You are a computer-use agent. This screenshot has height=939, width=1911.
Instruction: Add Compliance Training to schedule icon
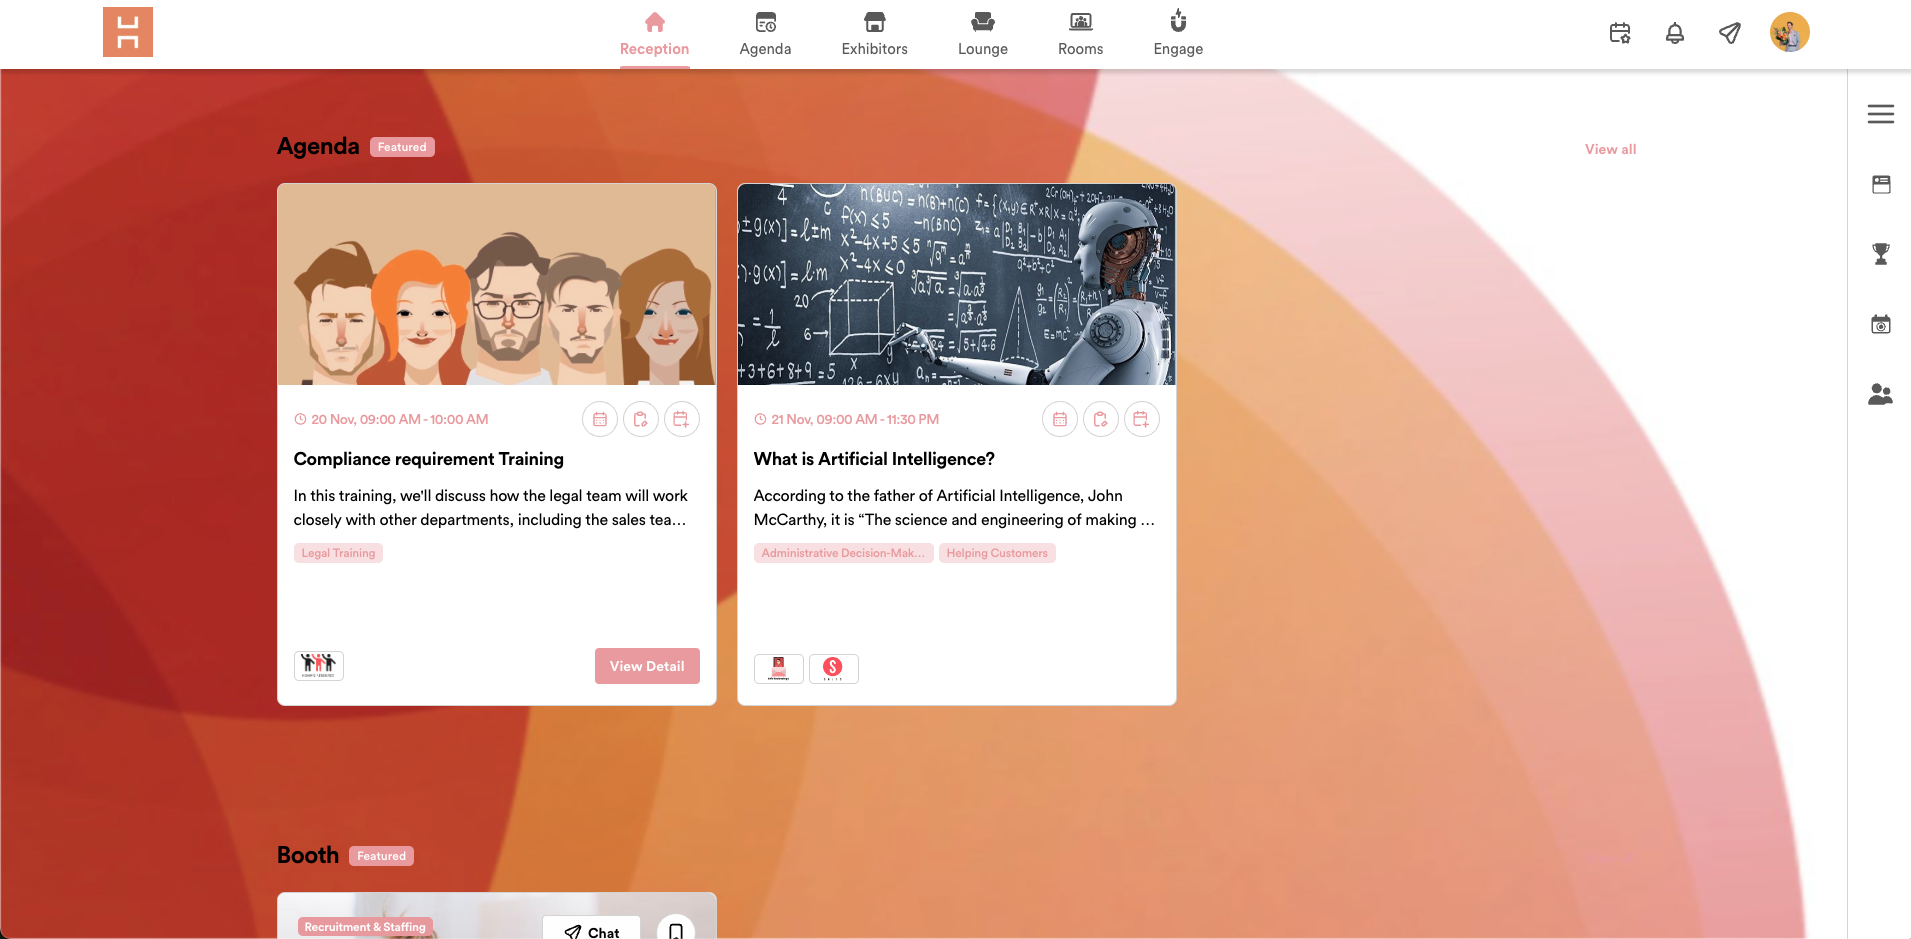(682, 419)
